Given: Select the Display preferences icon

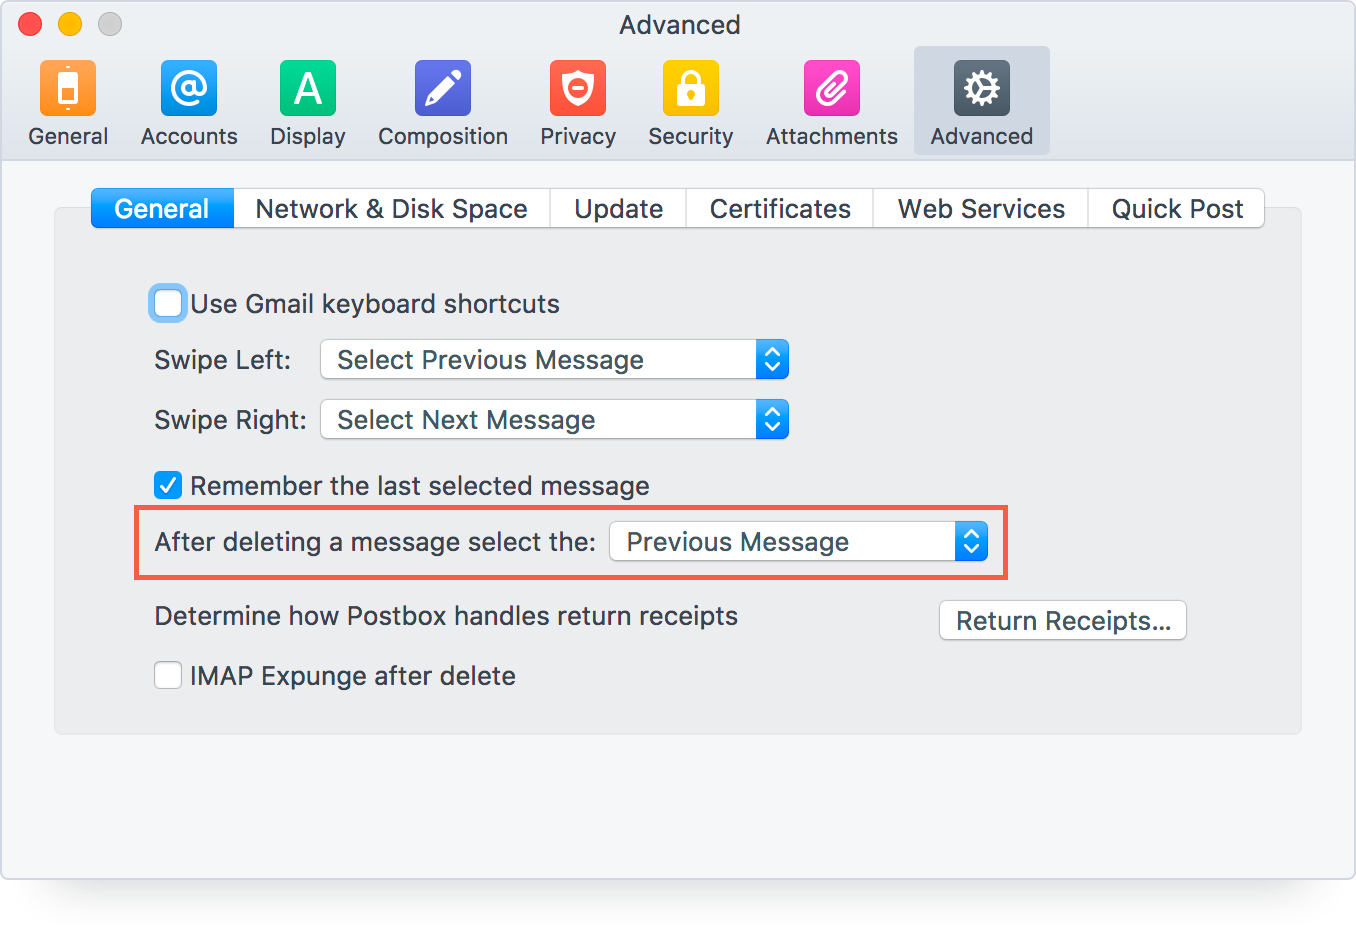Looking at the screenshot, I should pyautogui.click(x=308, y=89).
